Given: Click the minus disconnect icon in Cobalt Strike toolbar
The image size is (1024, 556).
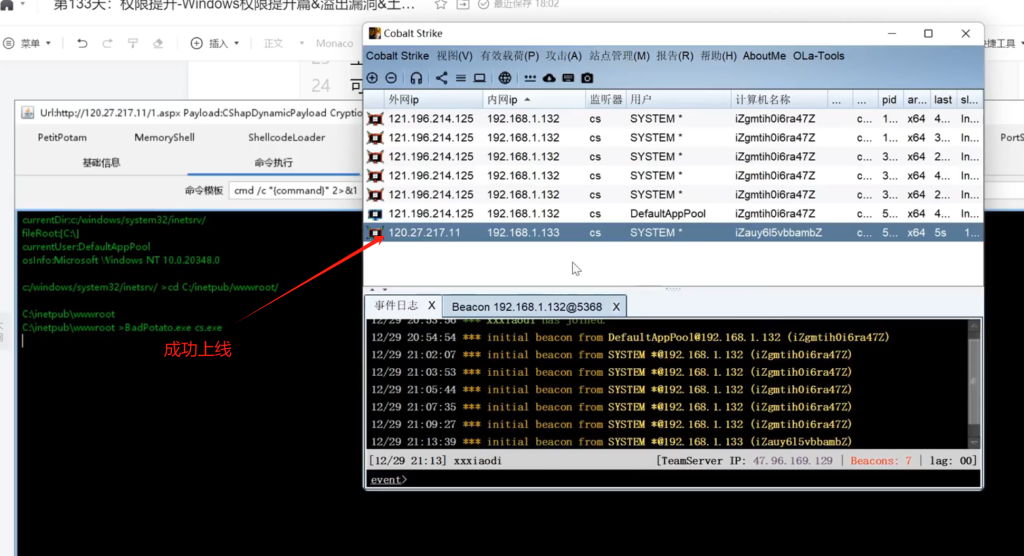Looking at the screenshot, I should pos(391,78).
